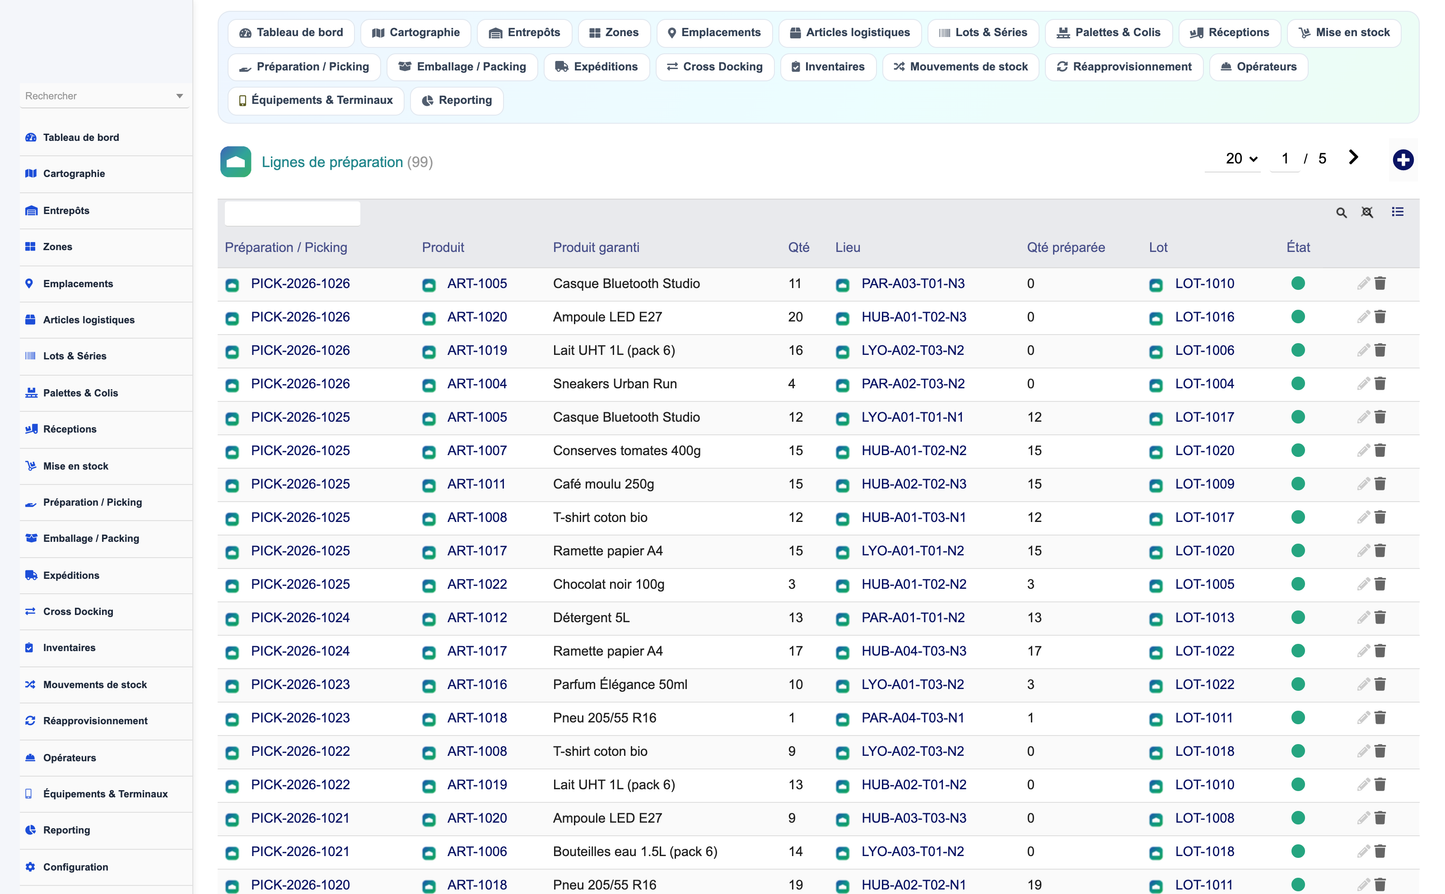The image size is (1445, 894).
Task: Open Équipements & Terminaux top tab
Action: (x=316, y=101)
